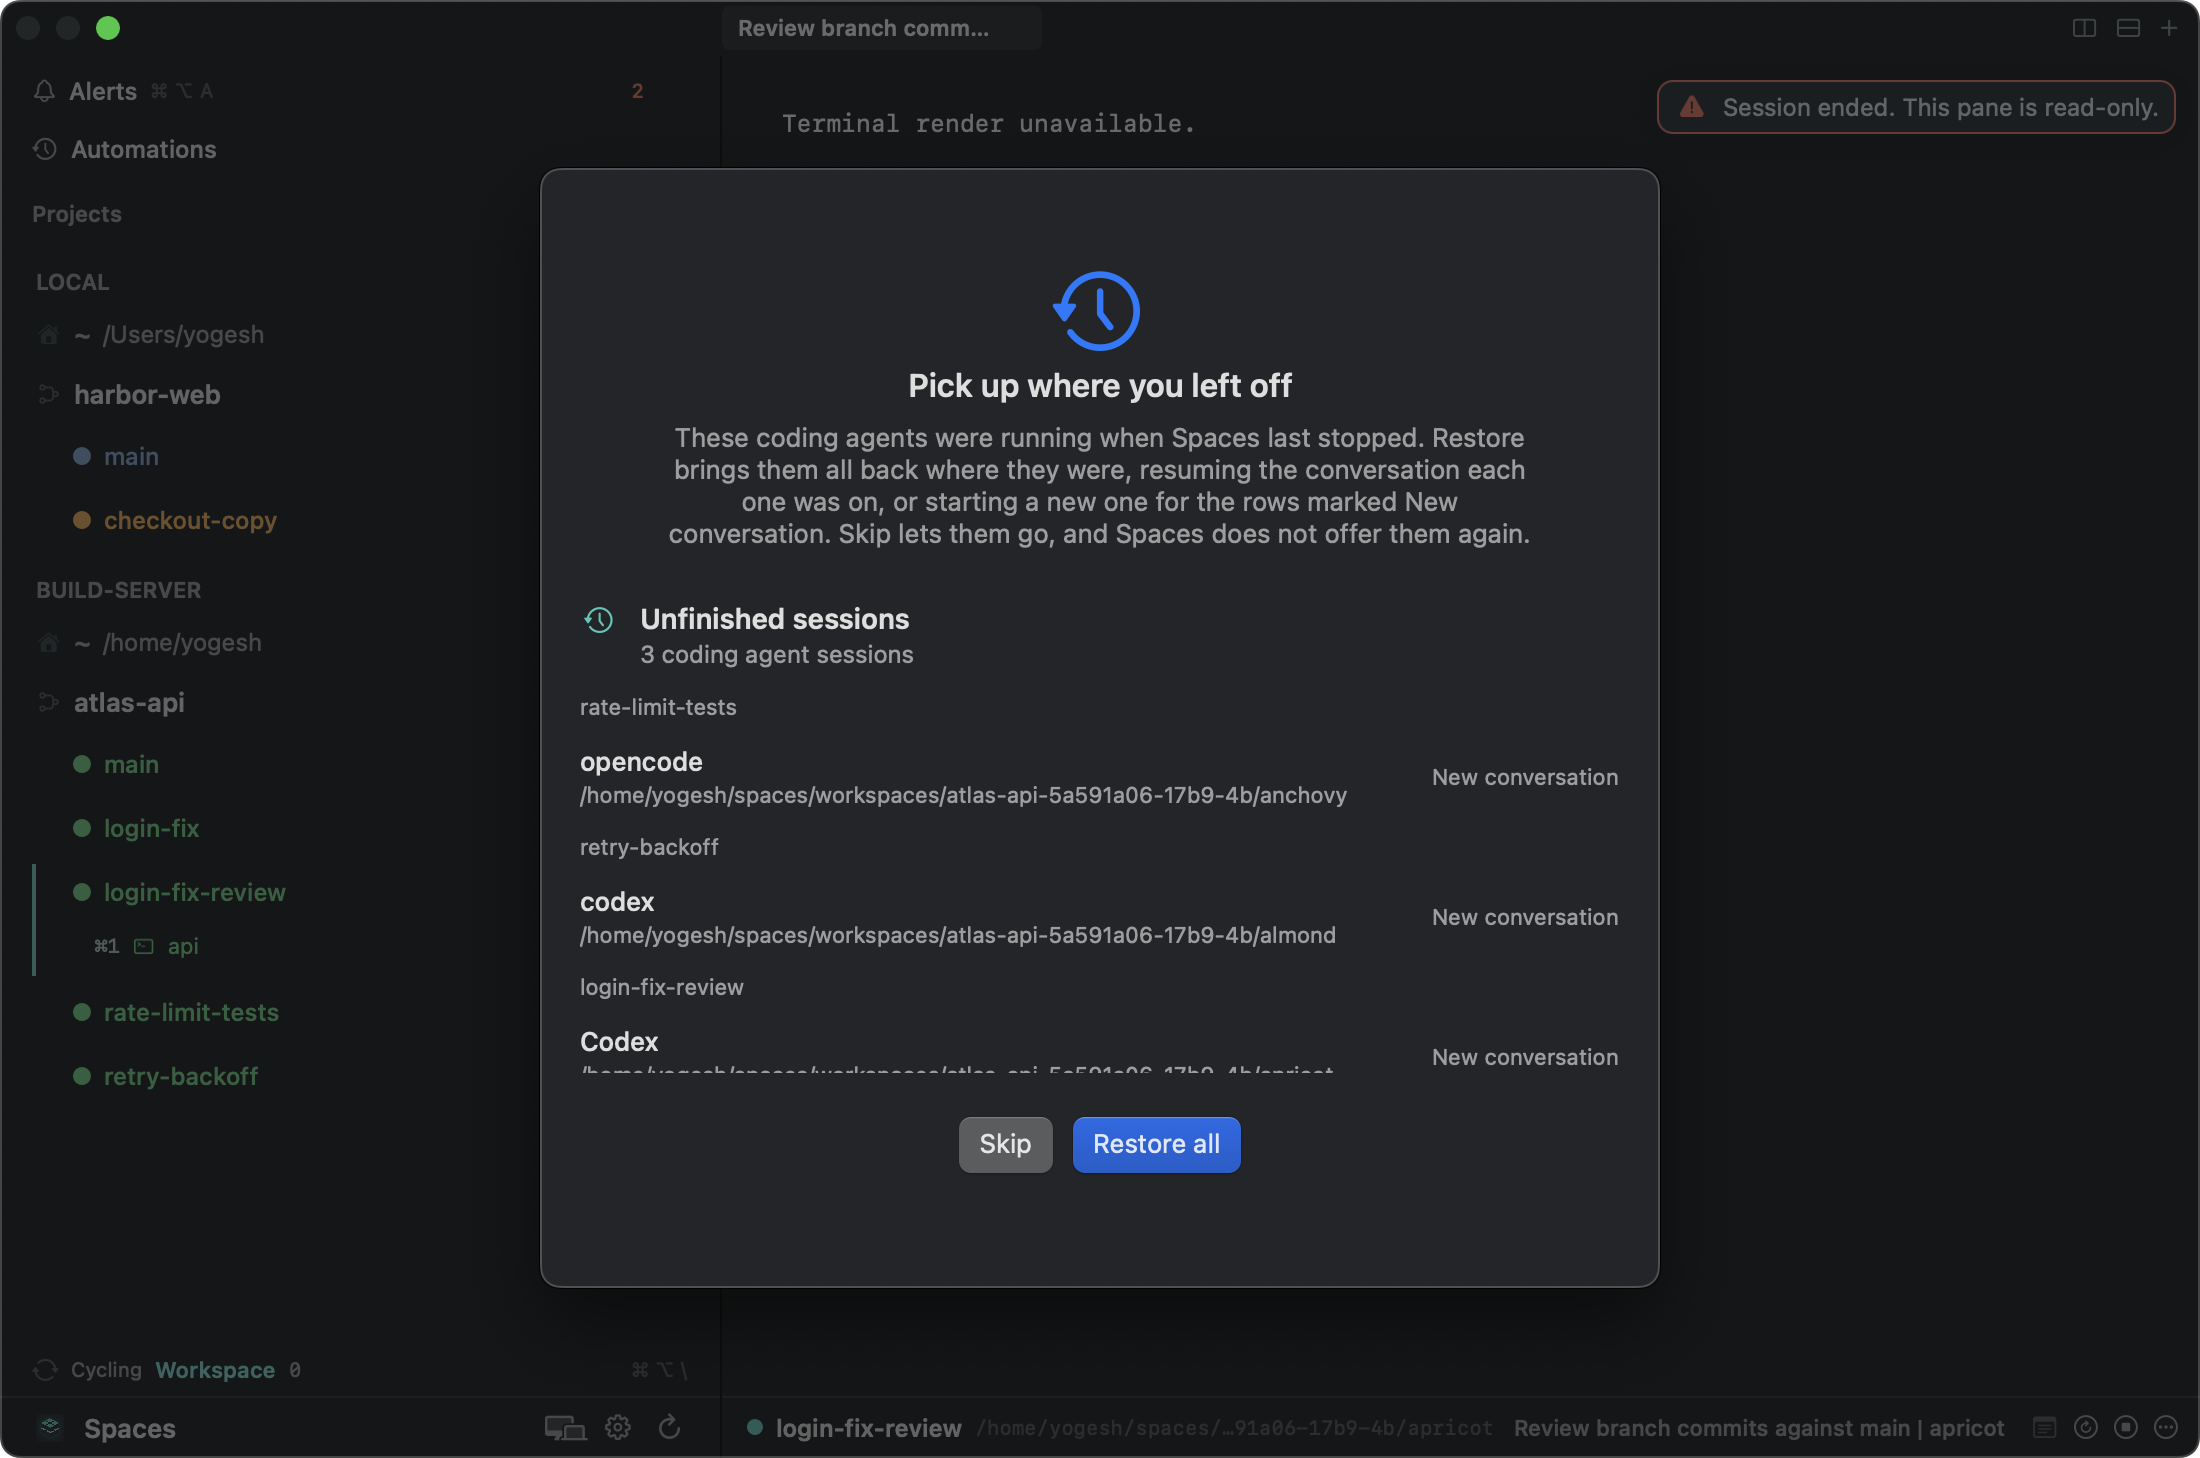
Task: Click the Unfinished sessions history icon
Action: pos(598,620)
